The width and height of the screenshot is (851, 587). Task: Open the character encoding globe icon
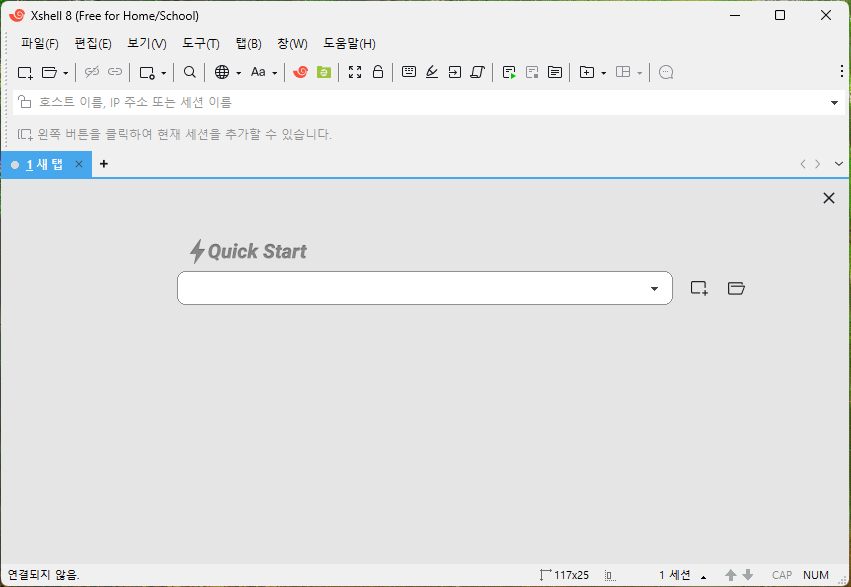point(219,72)
